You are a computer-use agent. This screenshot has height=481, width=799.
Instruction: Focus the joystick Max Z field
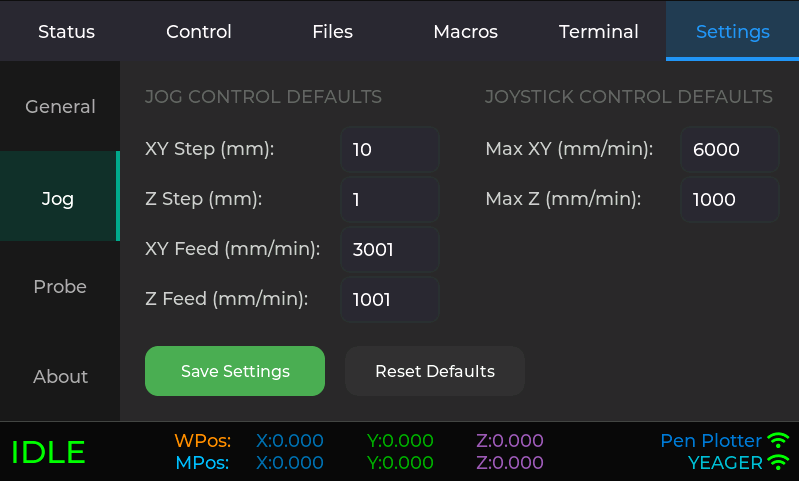pyautogui.click(x=729, y=200)
